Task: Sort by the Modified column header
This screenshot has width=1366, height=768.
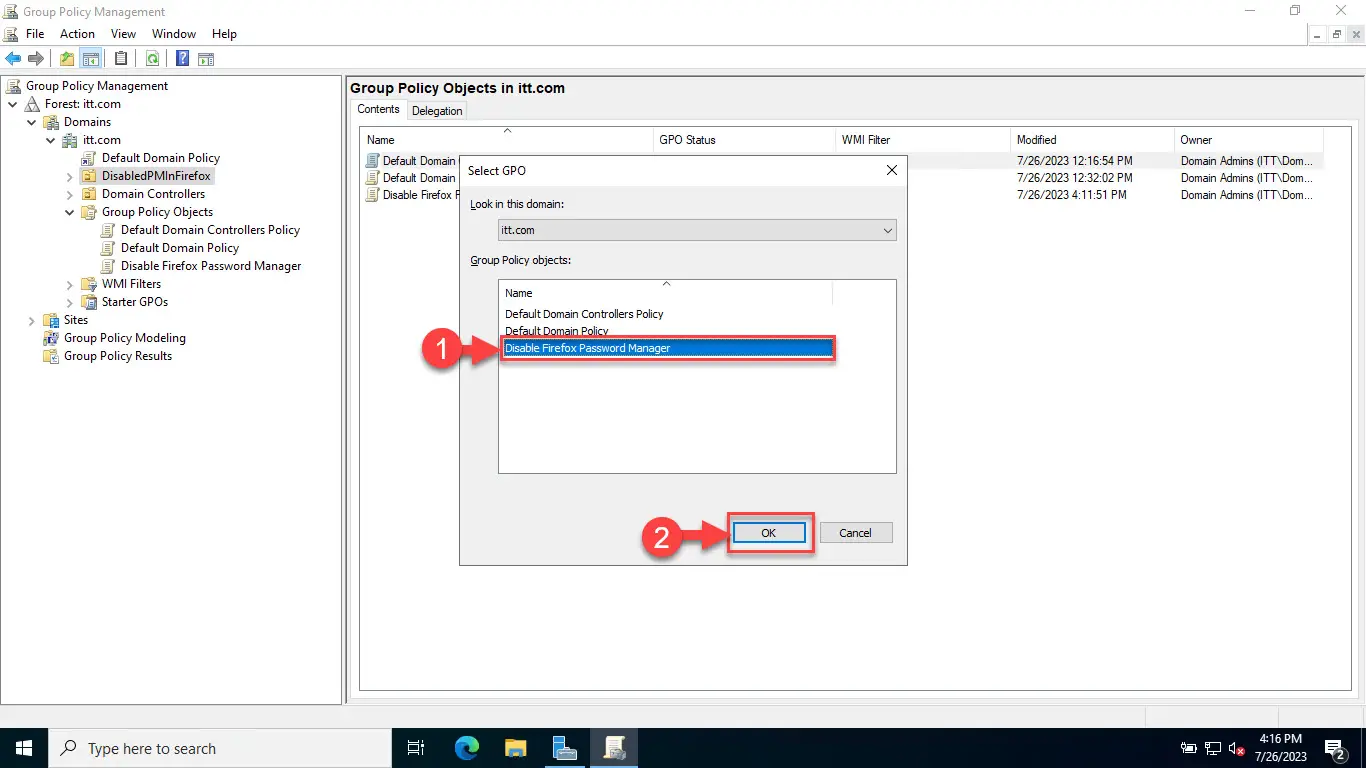Action: pyautogui.click(x=1092, y=140)
